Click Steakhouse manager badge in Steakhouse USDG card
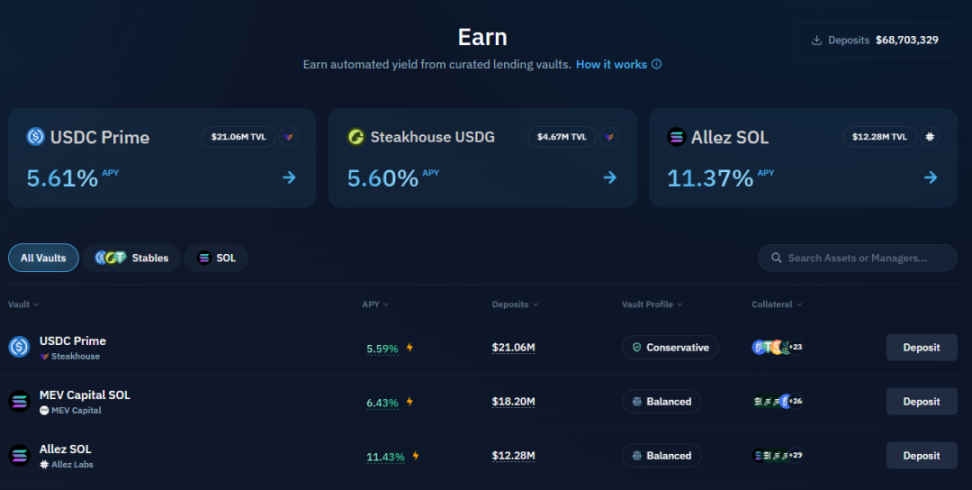The height and width of the screenshot is (490, 972). [609, 137]
